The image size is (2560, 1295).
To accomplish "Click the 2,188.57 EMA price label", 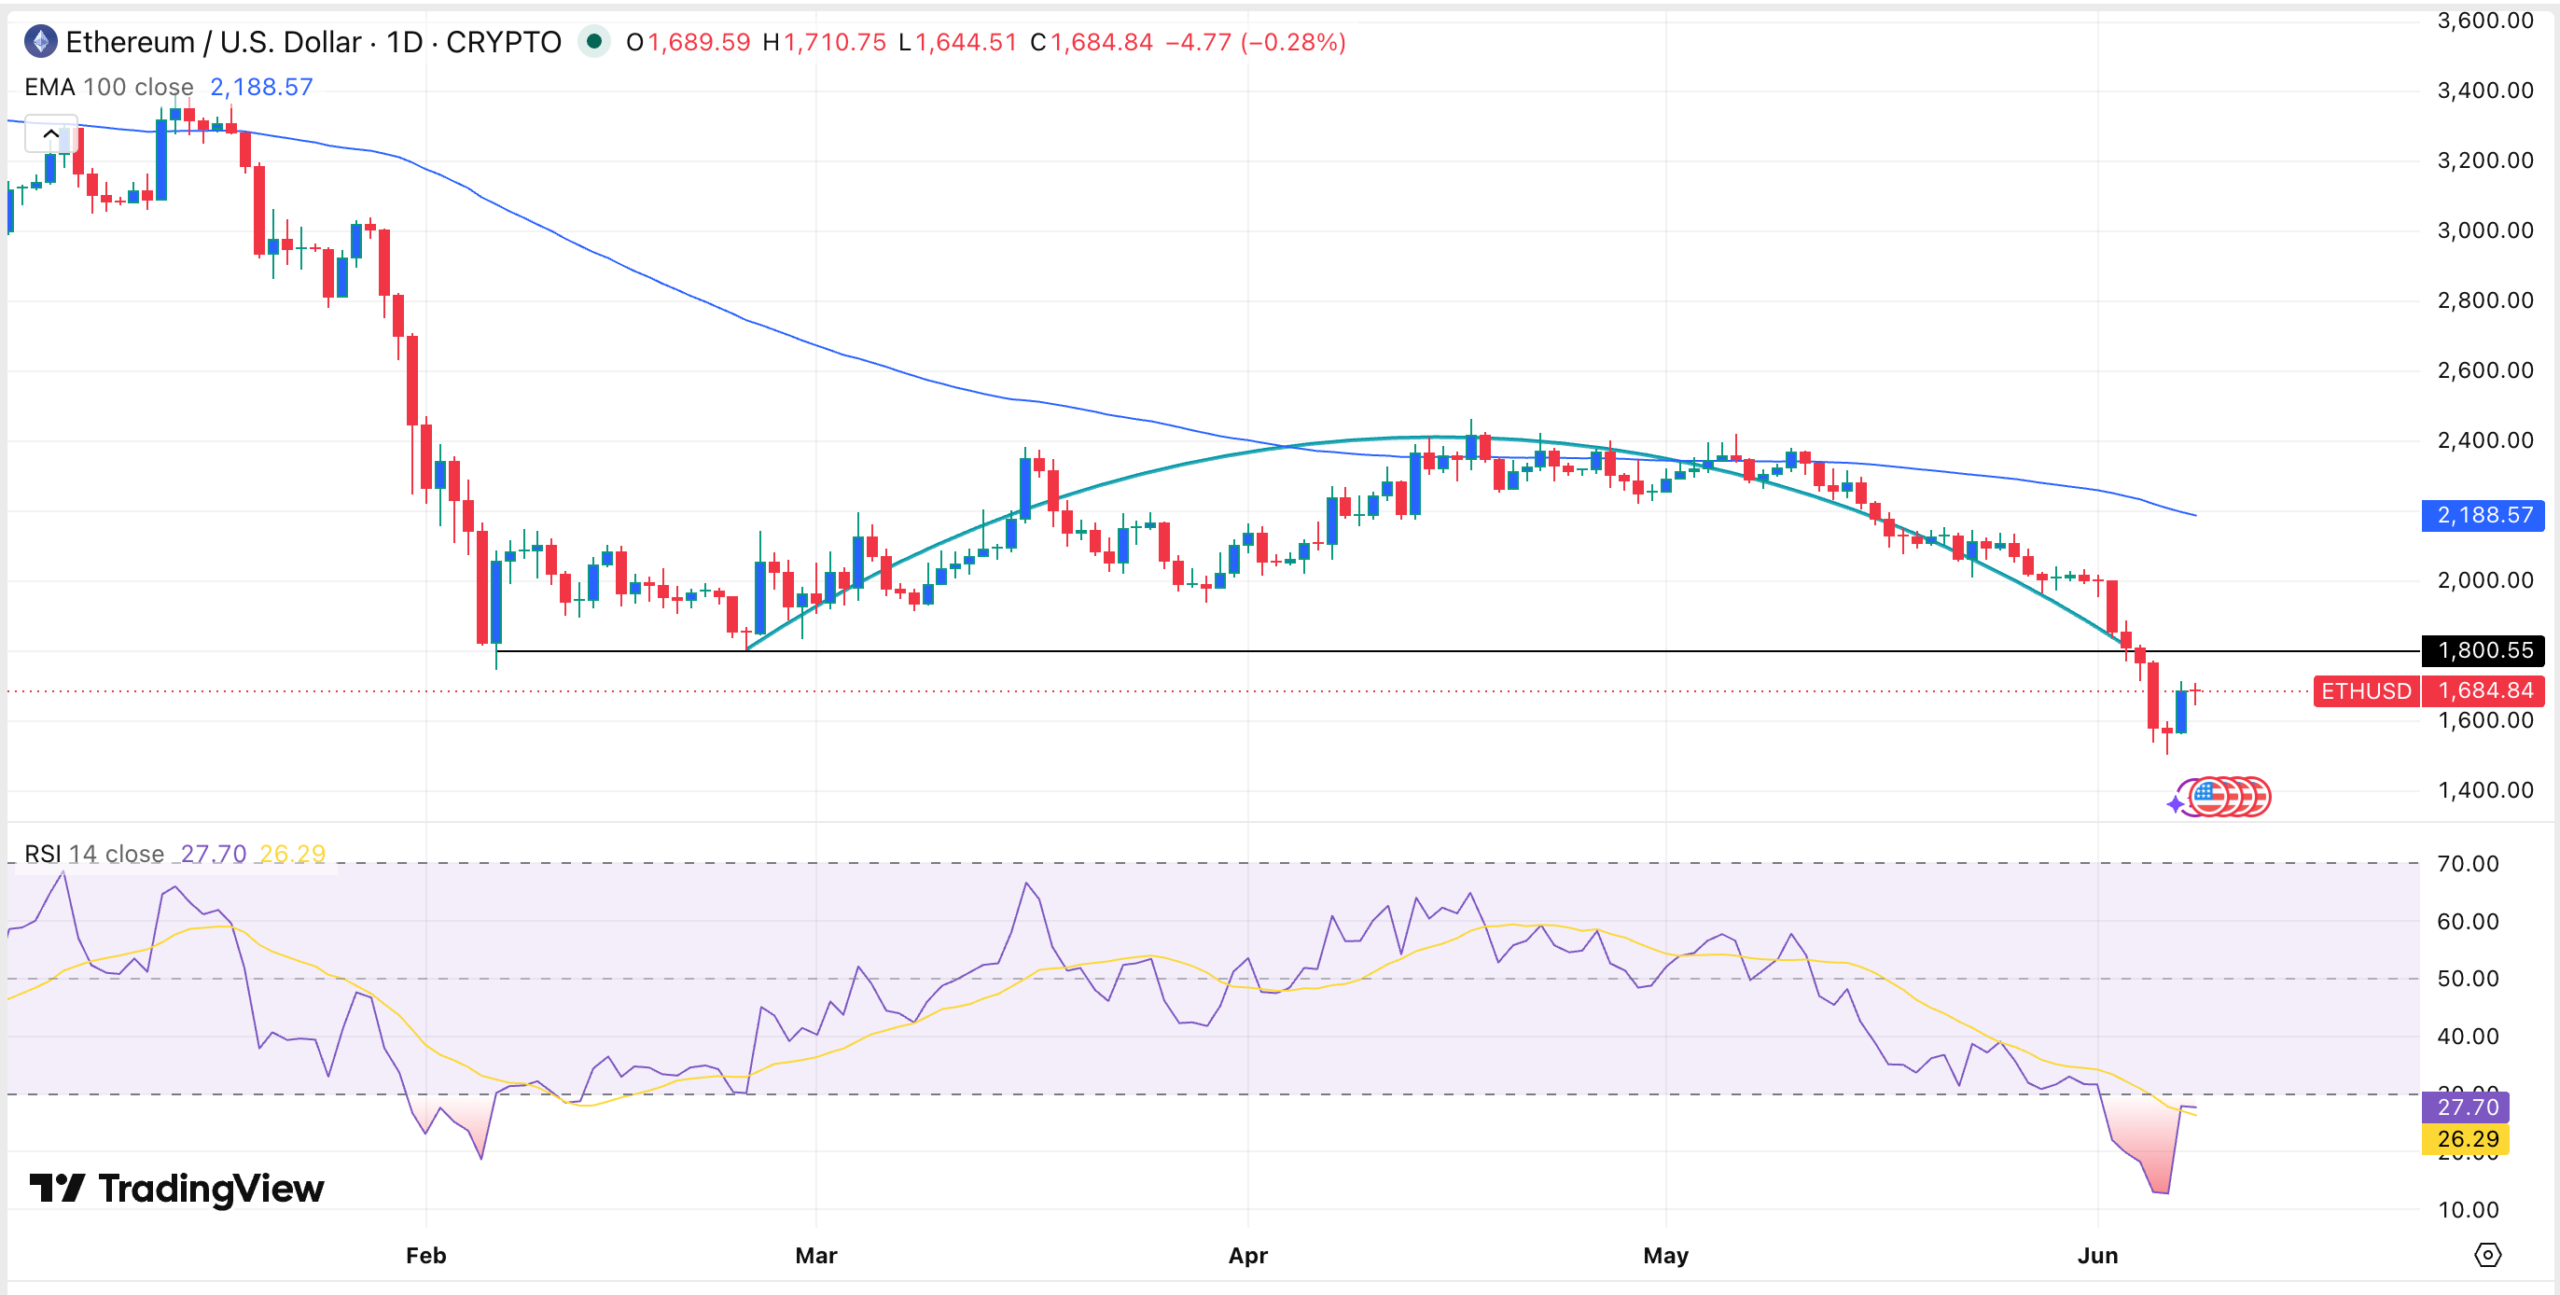I will coord(2483,515).
